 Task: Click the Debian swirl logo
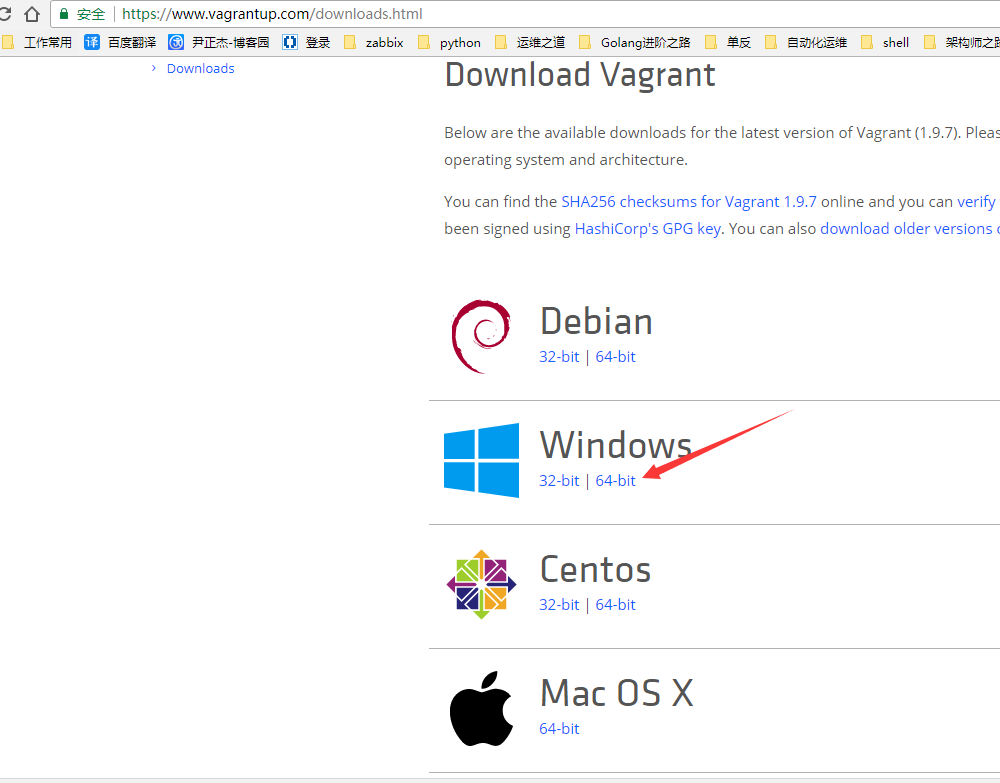481,336
